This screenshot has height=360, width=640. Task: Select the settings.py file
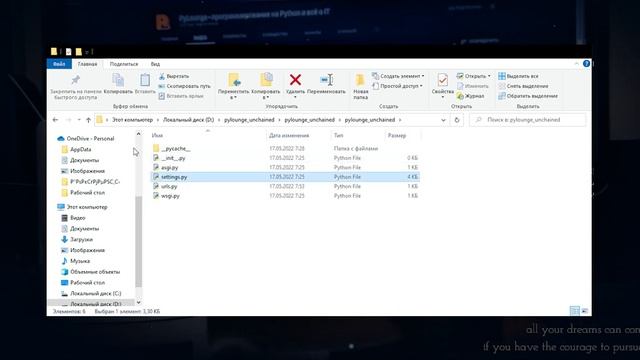coord(284,177)
